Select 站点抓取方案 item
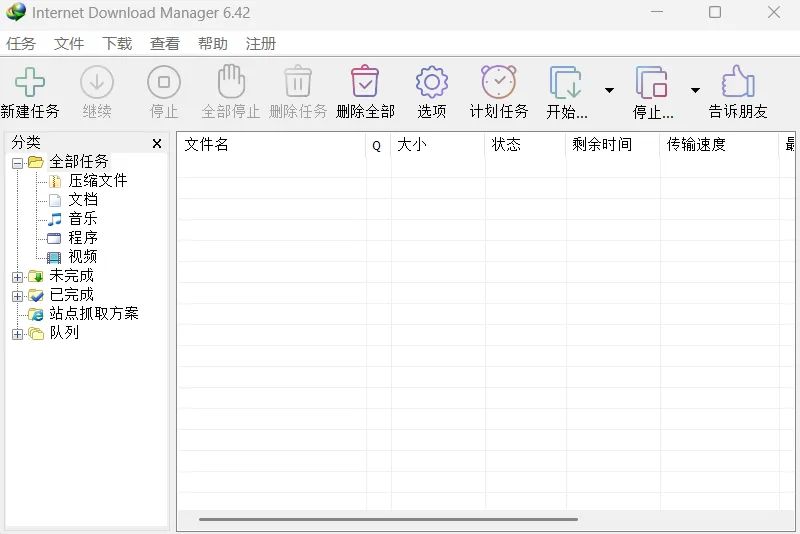Screen dimensions: 800x534 click(94, 313)
